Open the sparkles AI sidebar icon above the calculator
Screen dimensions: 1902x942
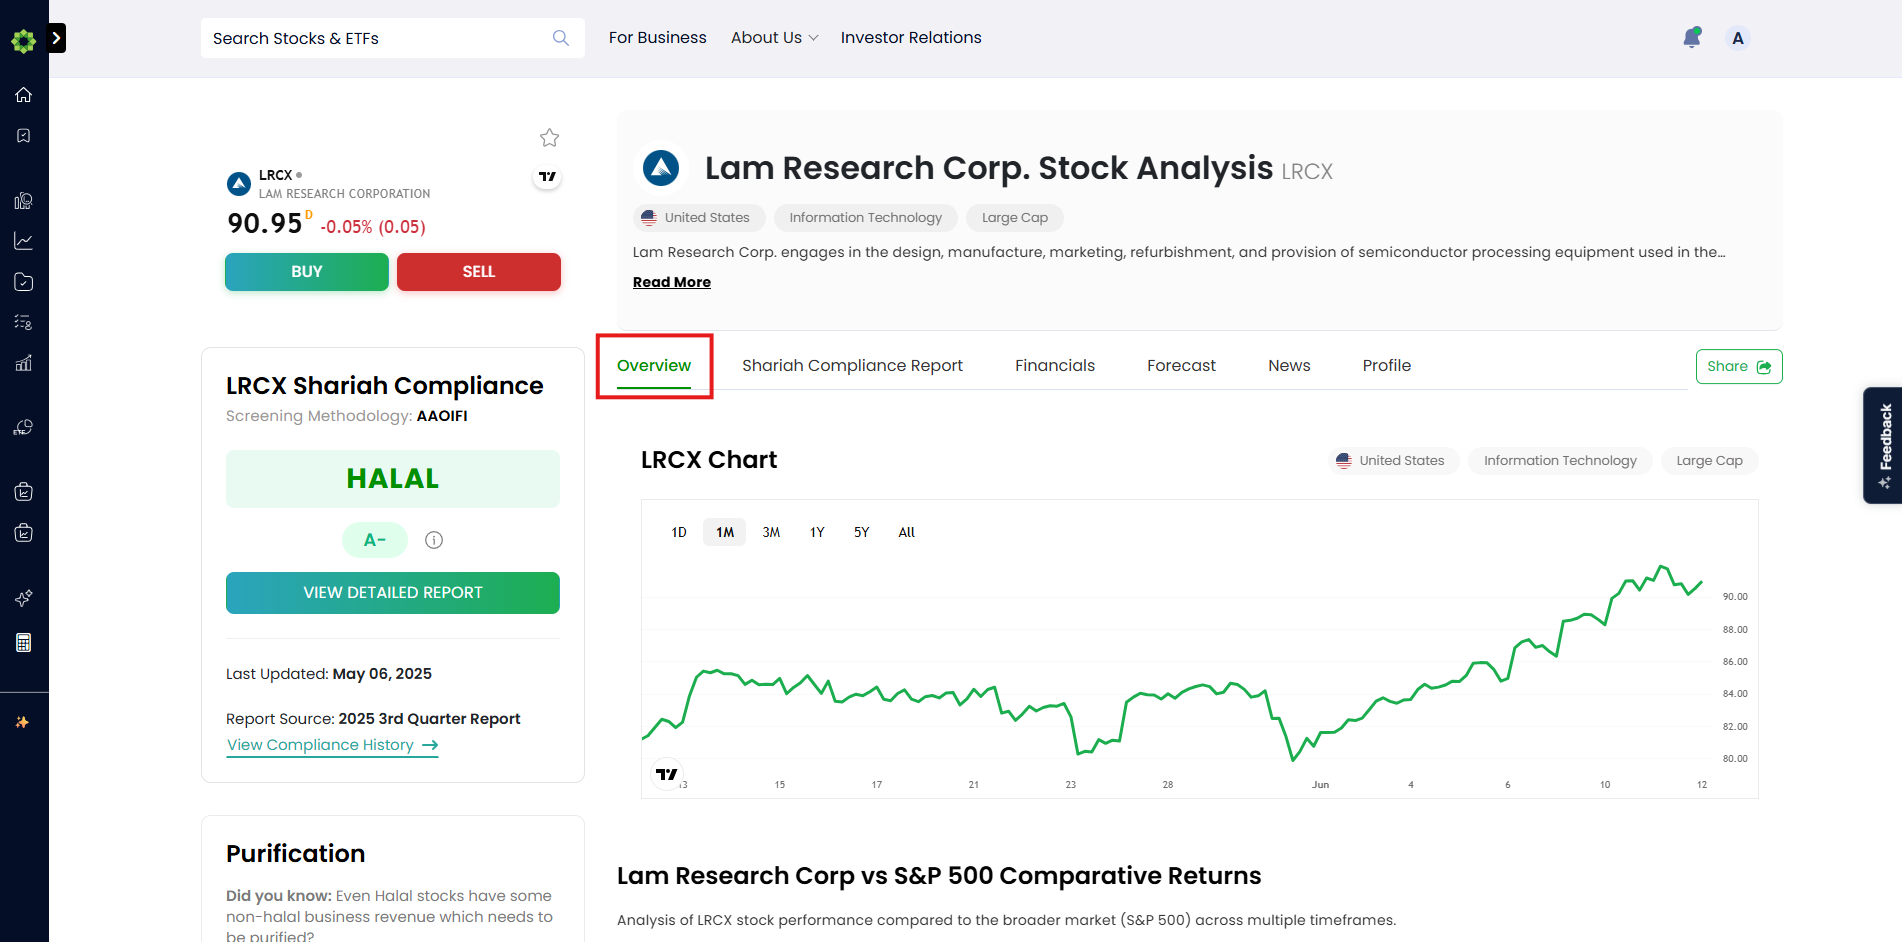[x=24, y=598]
